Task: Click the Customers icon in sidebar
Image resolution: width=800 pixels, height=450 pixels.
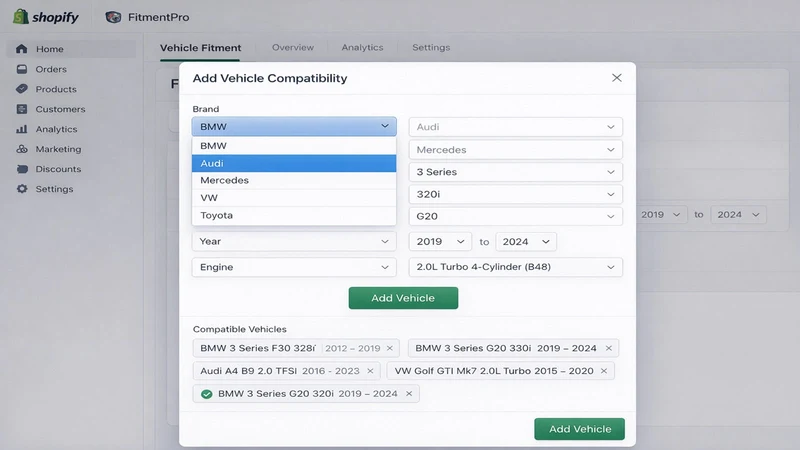Action: coord(21,109)
